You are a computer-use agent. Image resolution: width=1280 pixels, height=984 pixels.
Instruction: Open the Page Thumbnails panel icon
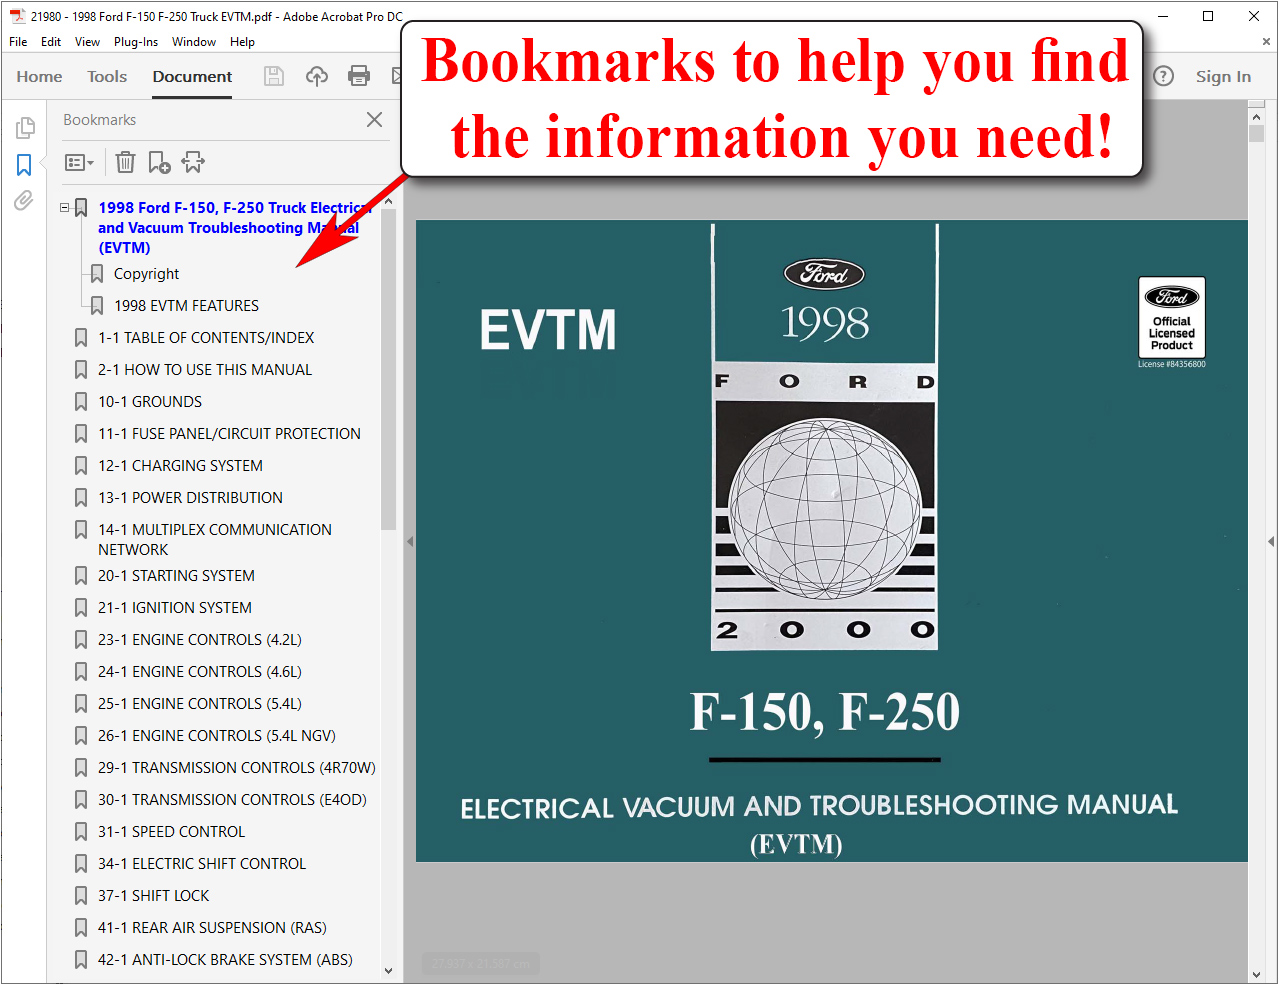[x=25, y=128]
